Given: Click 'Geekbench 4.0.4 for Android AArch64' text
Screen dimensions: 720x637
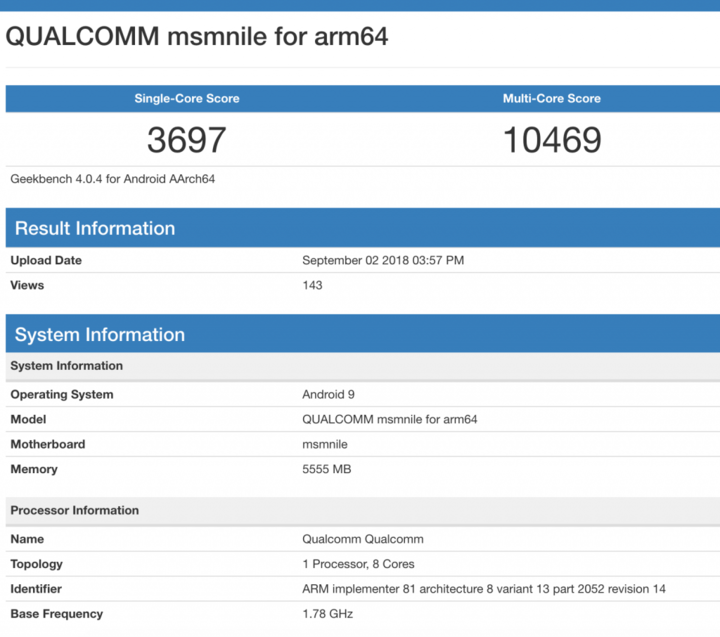Looking at the screenshot, I should (112, 179).
